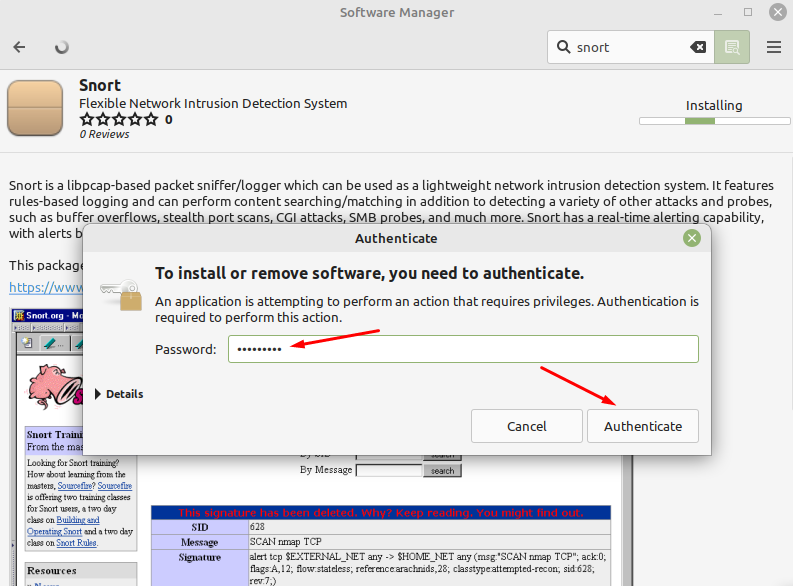This screenshot has height=586, width=793.
Task: Go back using the back arrow
Action: click(20, 47)
